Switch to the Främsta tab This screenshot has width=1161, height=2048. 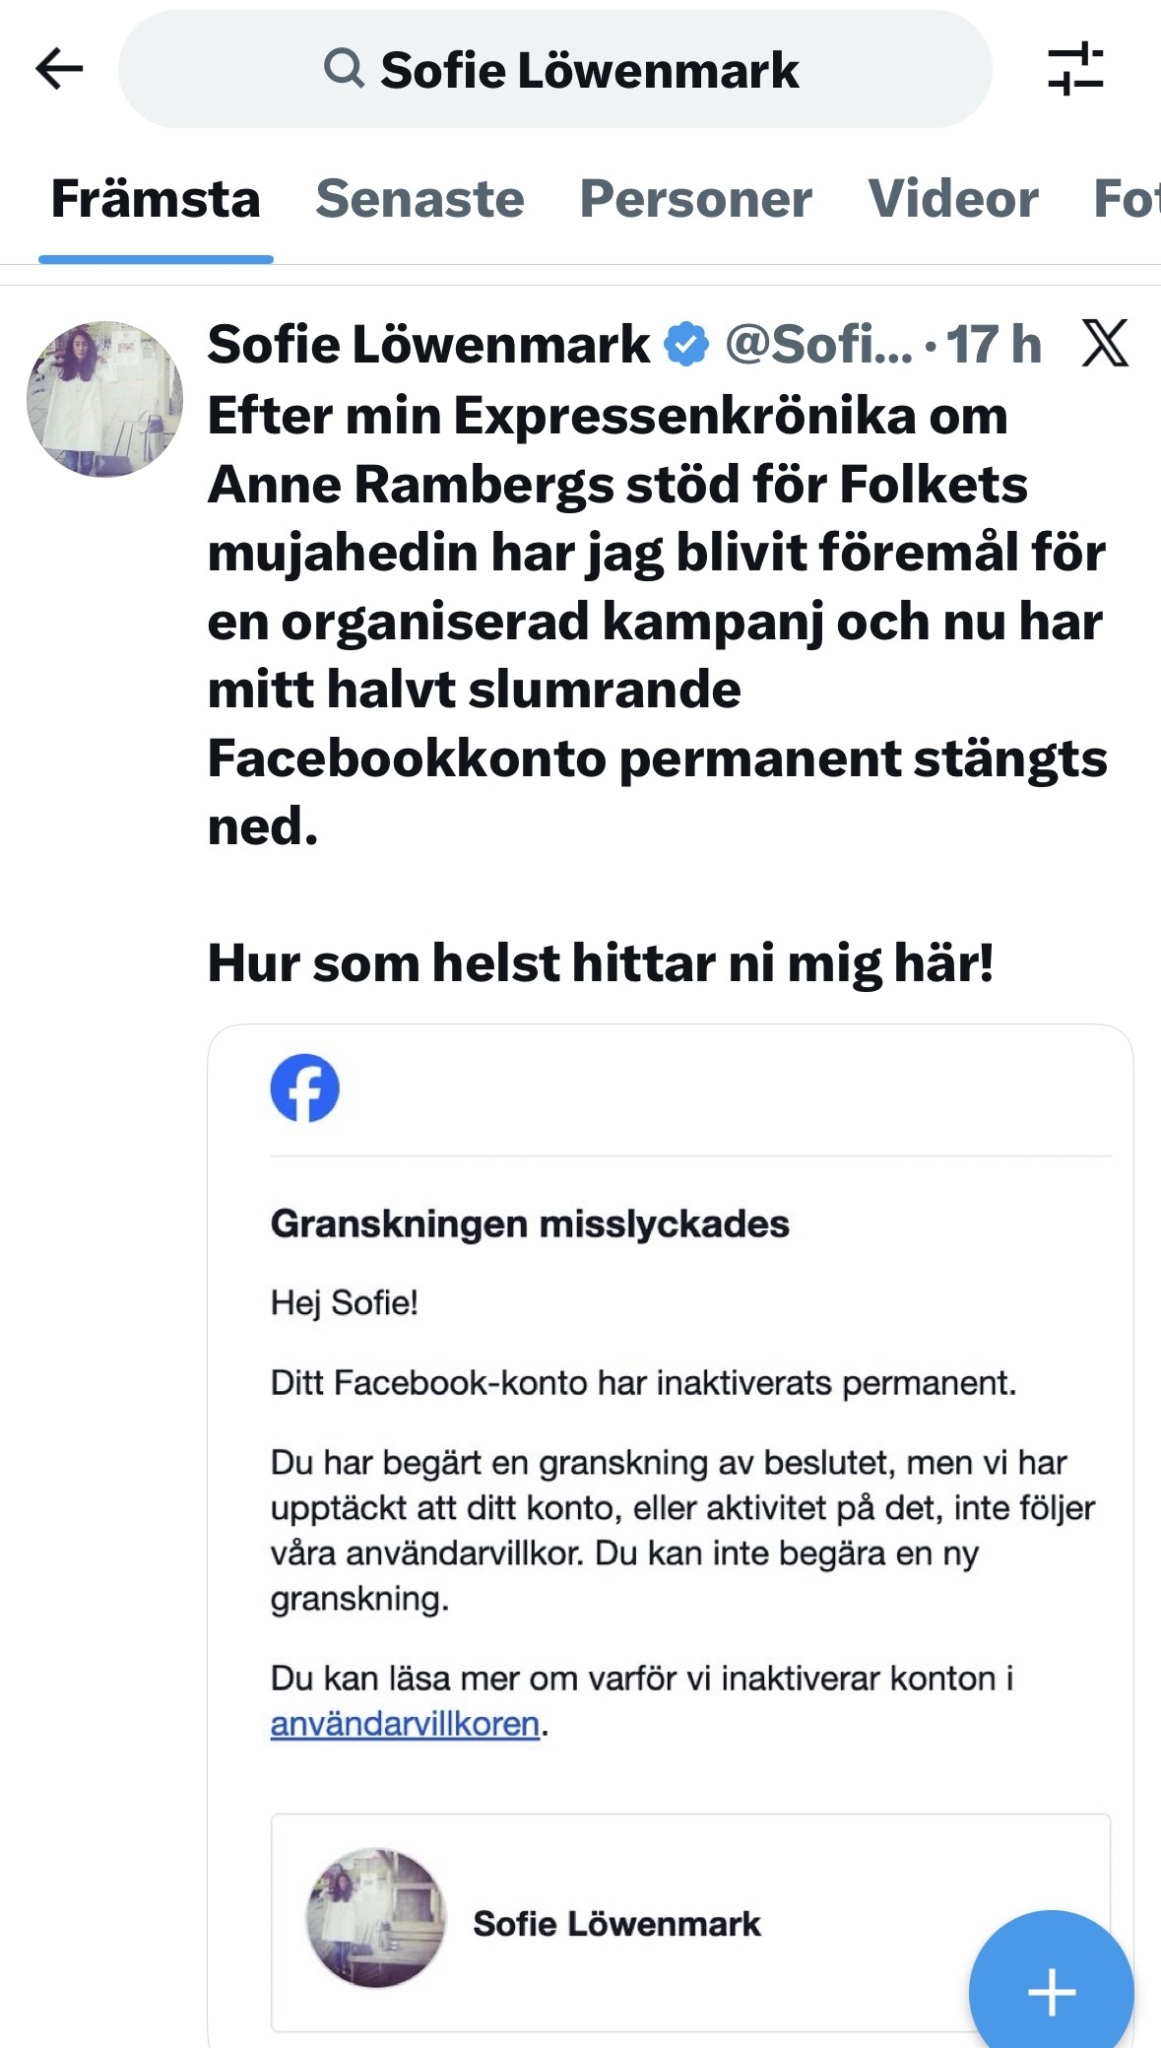tap(156, 199)
